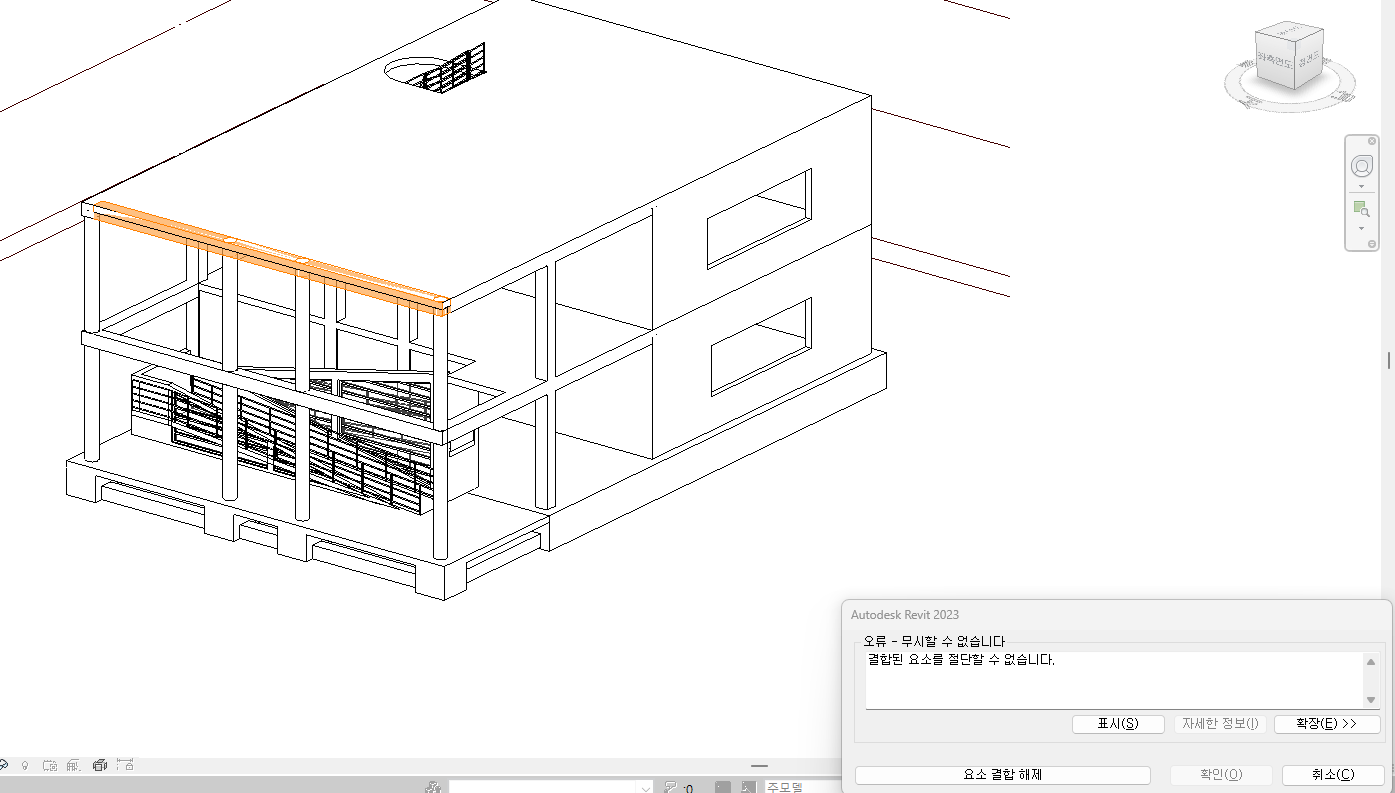
Task: Toggle temporary view properties icon
Action: point(50,766)
